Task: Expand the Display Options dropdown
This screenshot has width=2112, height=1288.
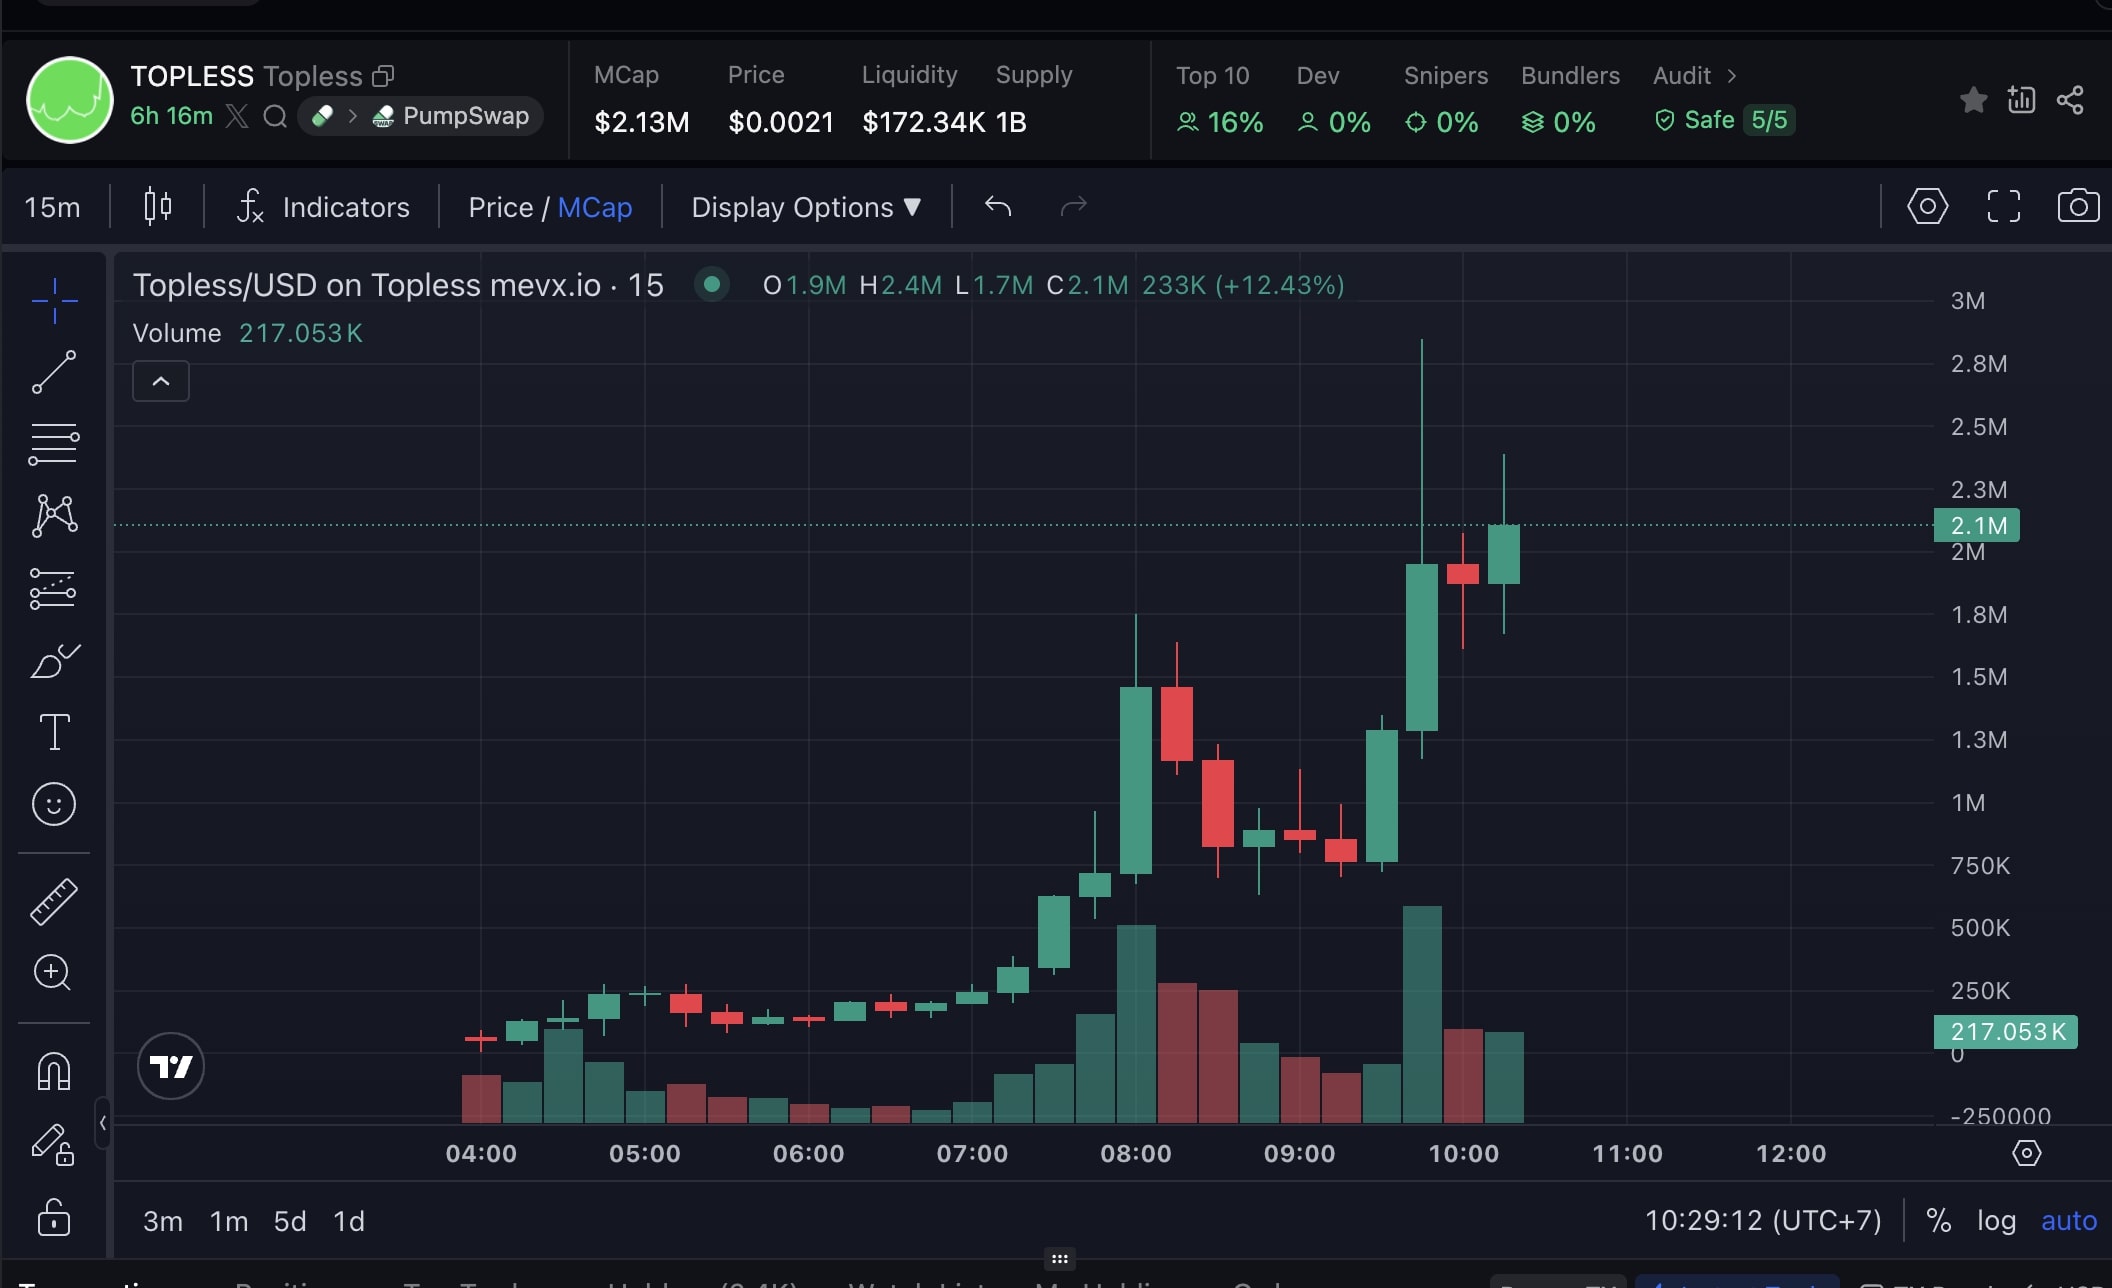Action: [x=806, y=207]
